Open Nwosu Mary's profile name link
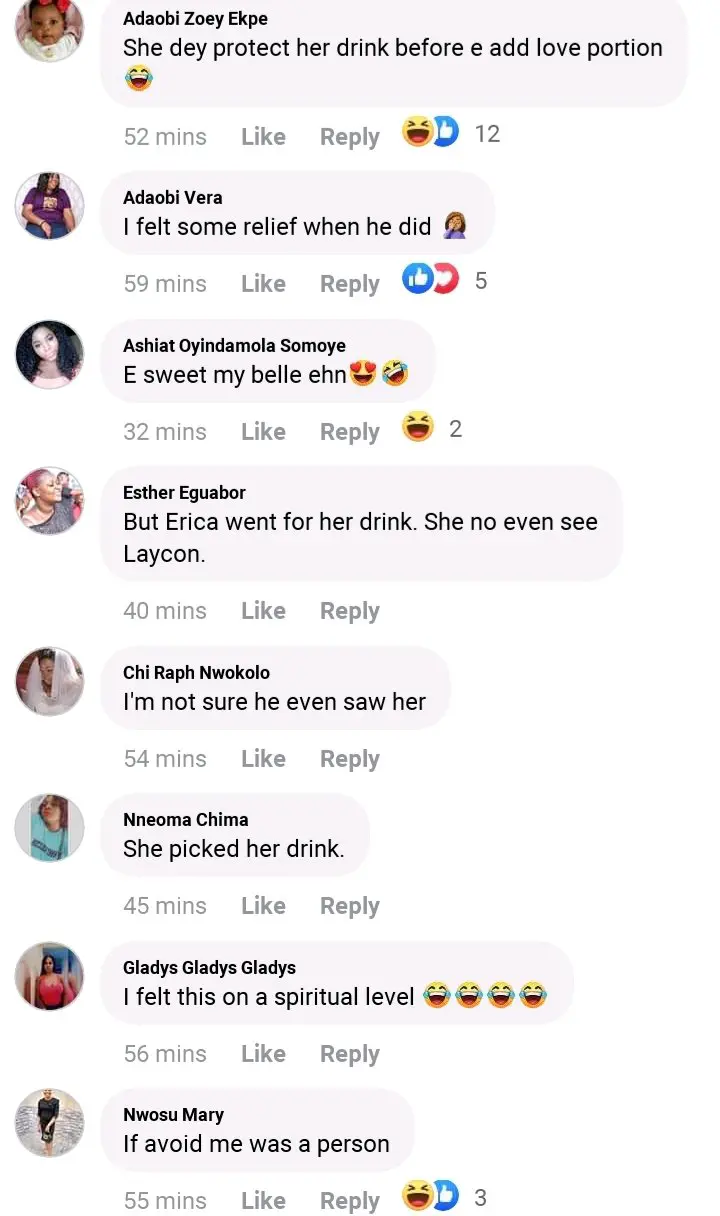The width and height of the screenshot is (720, 1216). [173, 1115]
